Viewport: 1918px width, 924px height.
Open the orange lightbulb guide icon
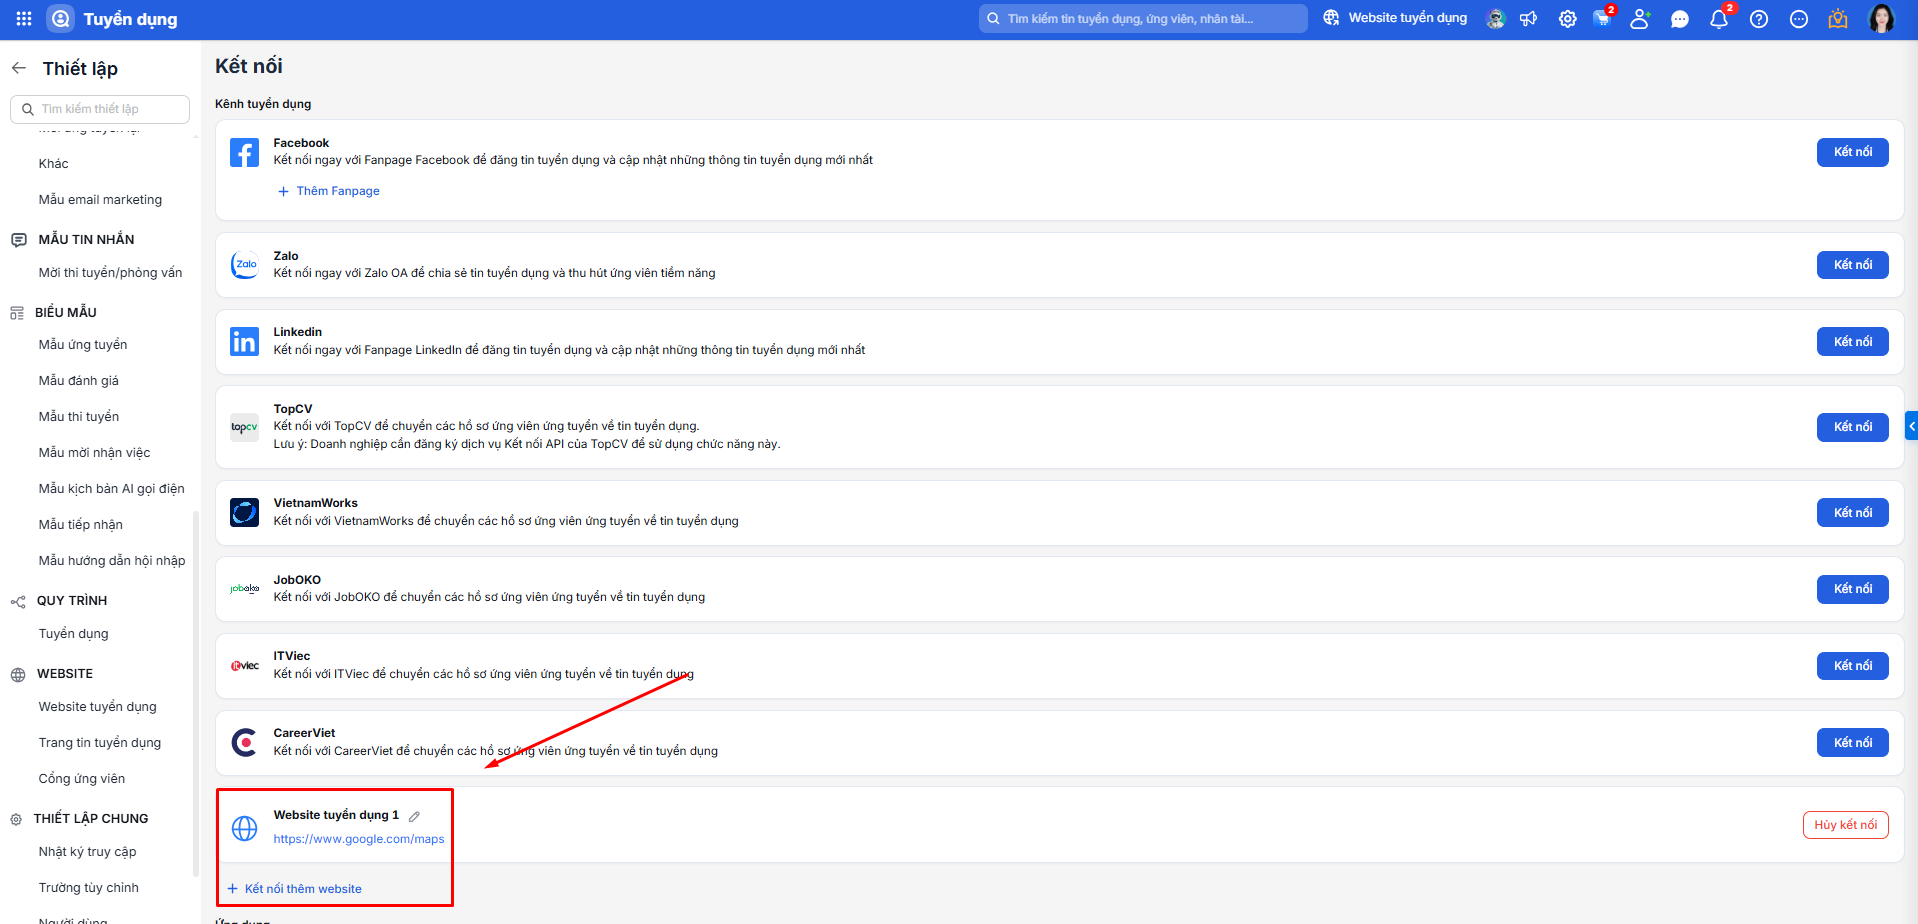tap(1838, 19)
